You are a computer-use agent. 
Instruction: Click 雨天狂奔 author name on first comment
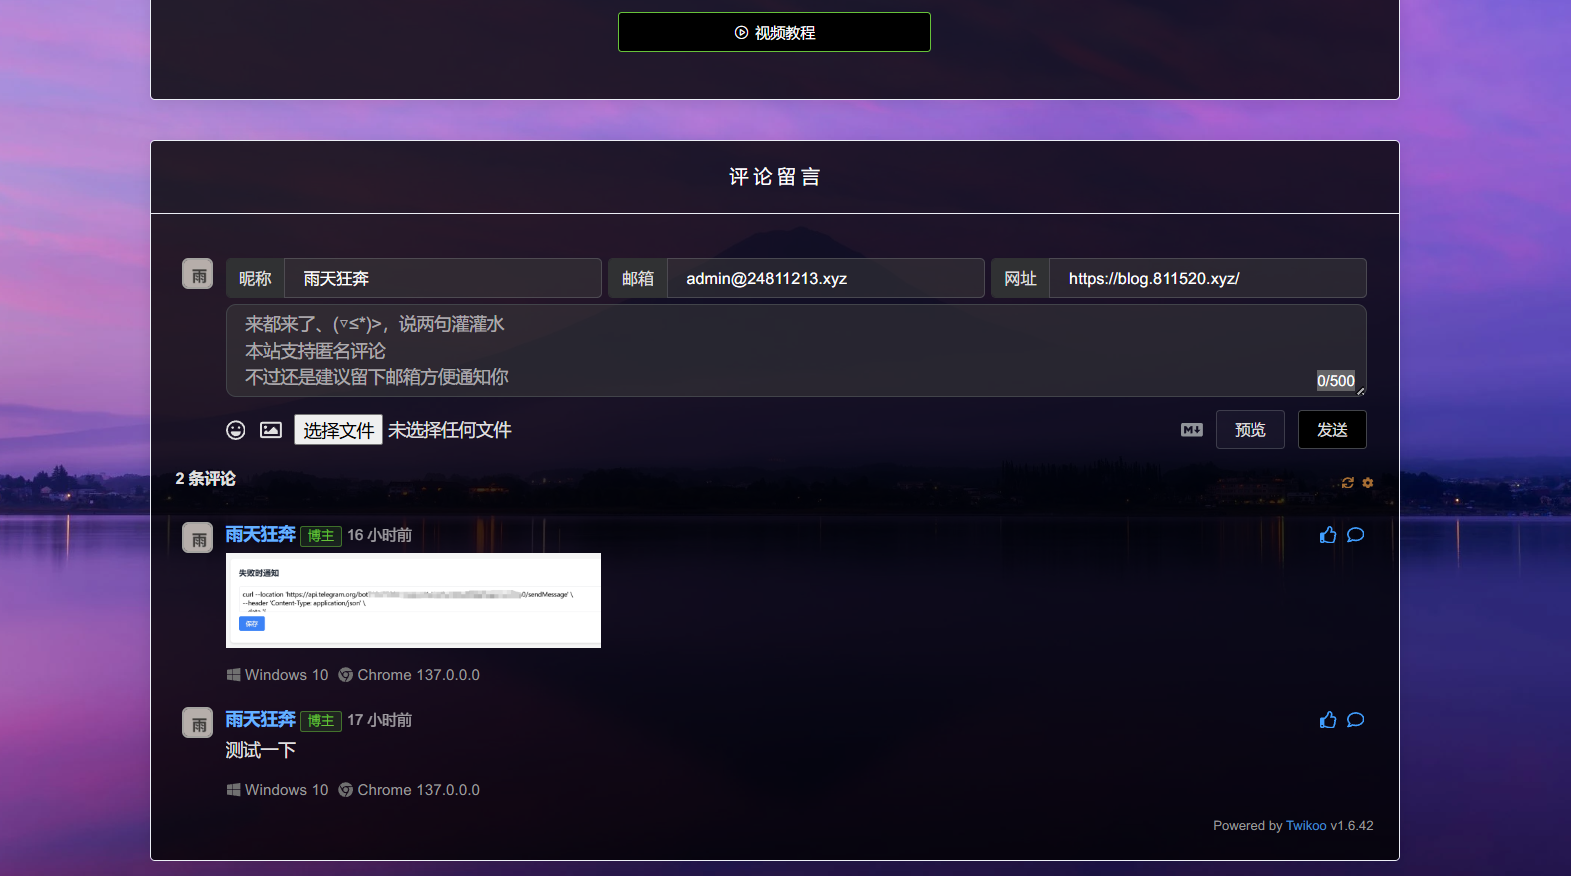pos(260,535)
